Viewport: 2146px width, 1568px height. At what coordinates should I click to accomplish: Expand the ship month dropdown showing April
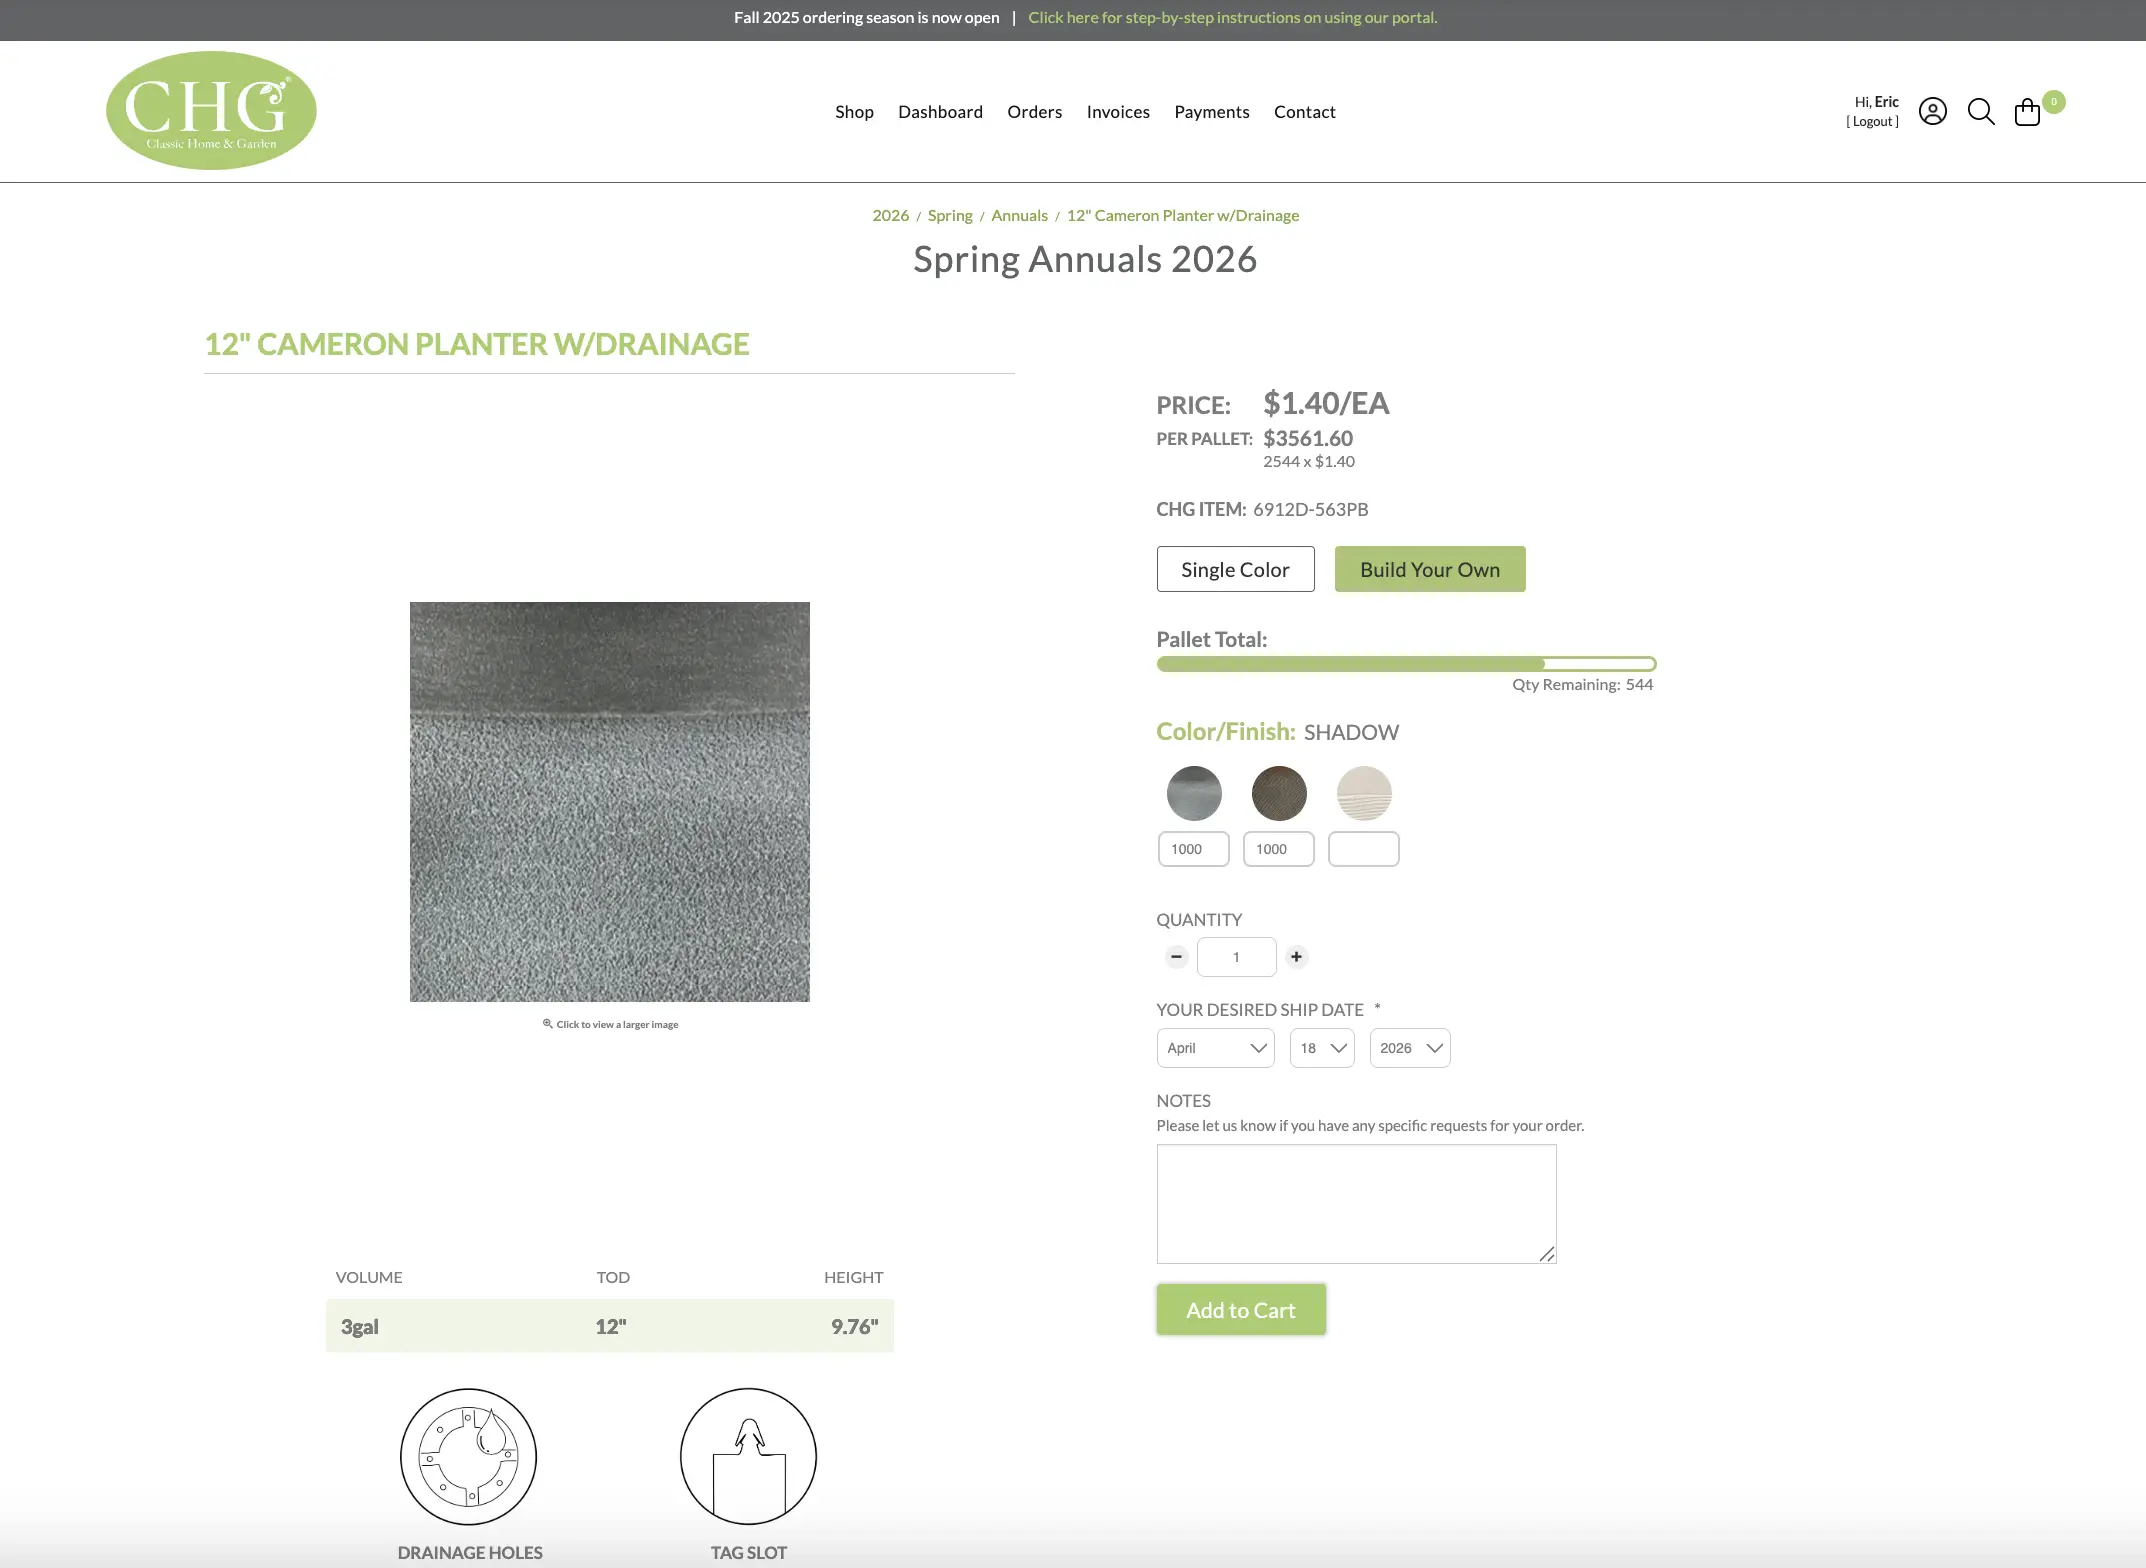tap(1215, 1048)
